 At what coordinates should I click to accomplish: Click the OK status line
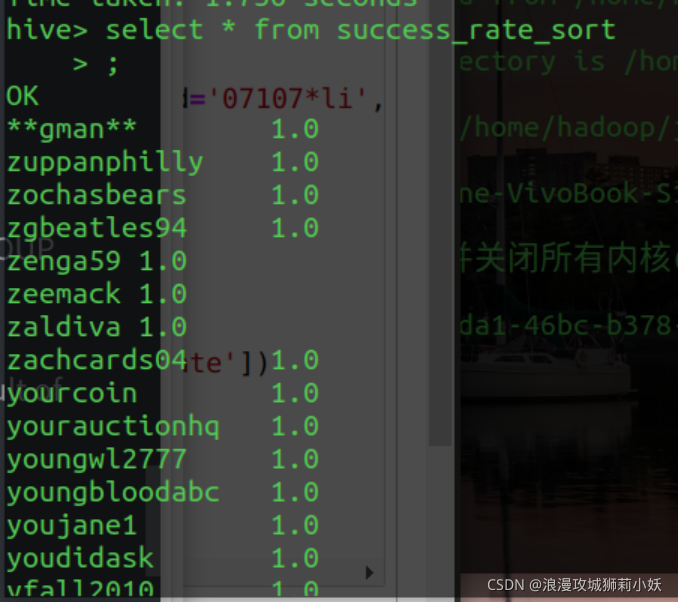pyautogui.click(x=22, y=96)
